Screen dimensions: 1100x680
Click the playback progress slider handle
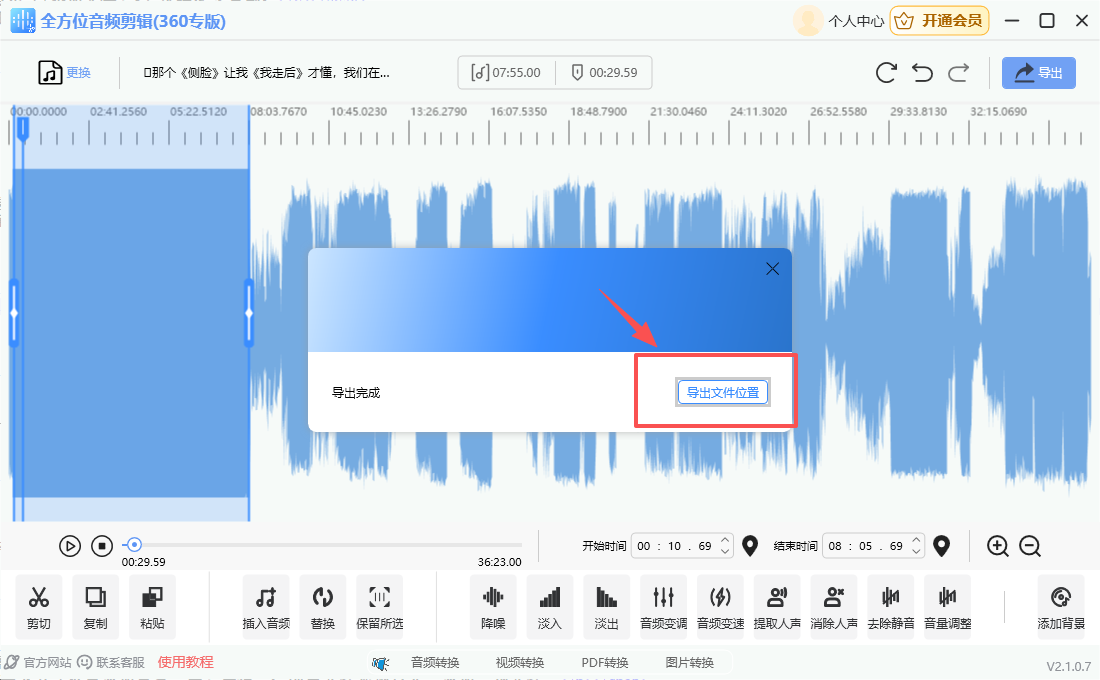click(134, 545)
